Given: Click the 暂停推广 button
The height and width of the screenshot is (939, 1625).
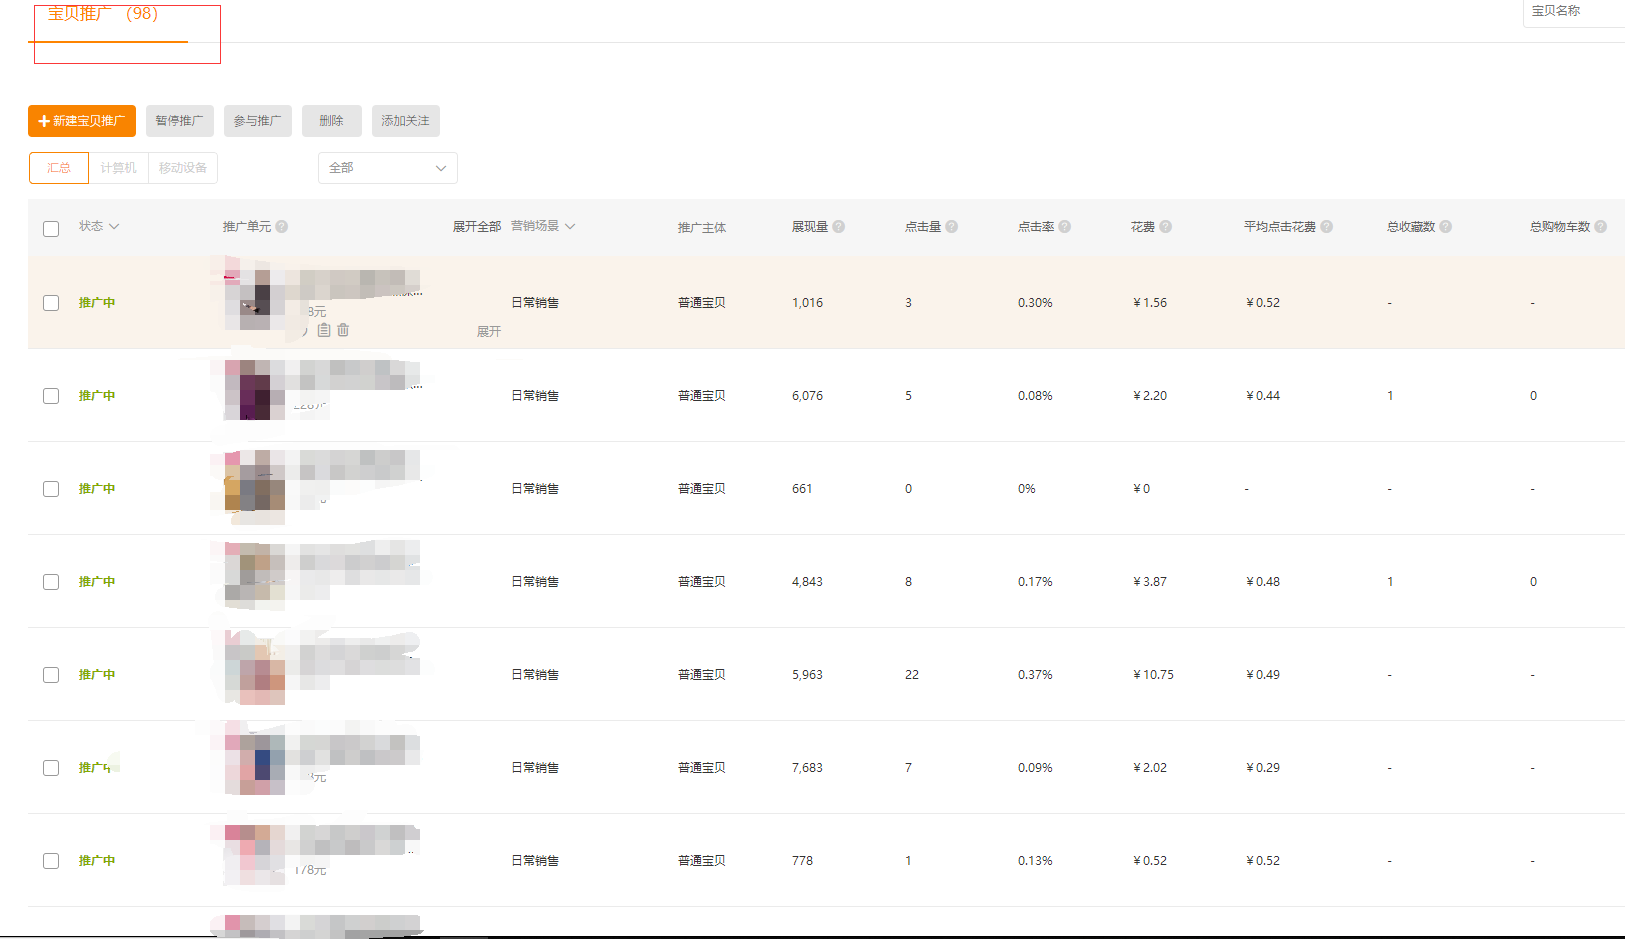Looking at the screenshot, I should (180, 121).
